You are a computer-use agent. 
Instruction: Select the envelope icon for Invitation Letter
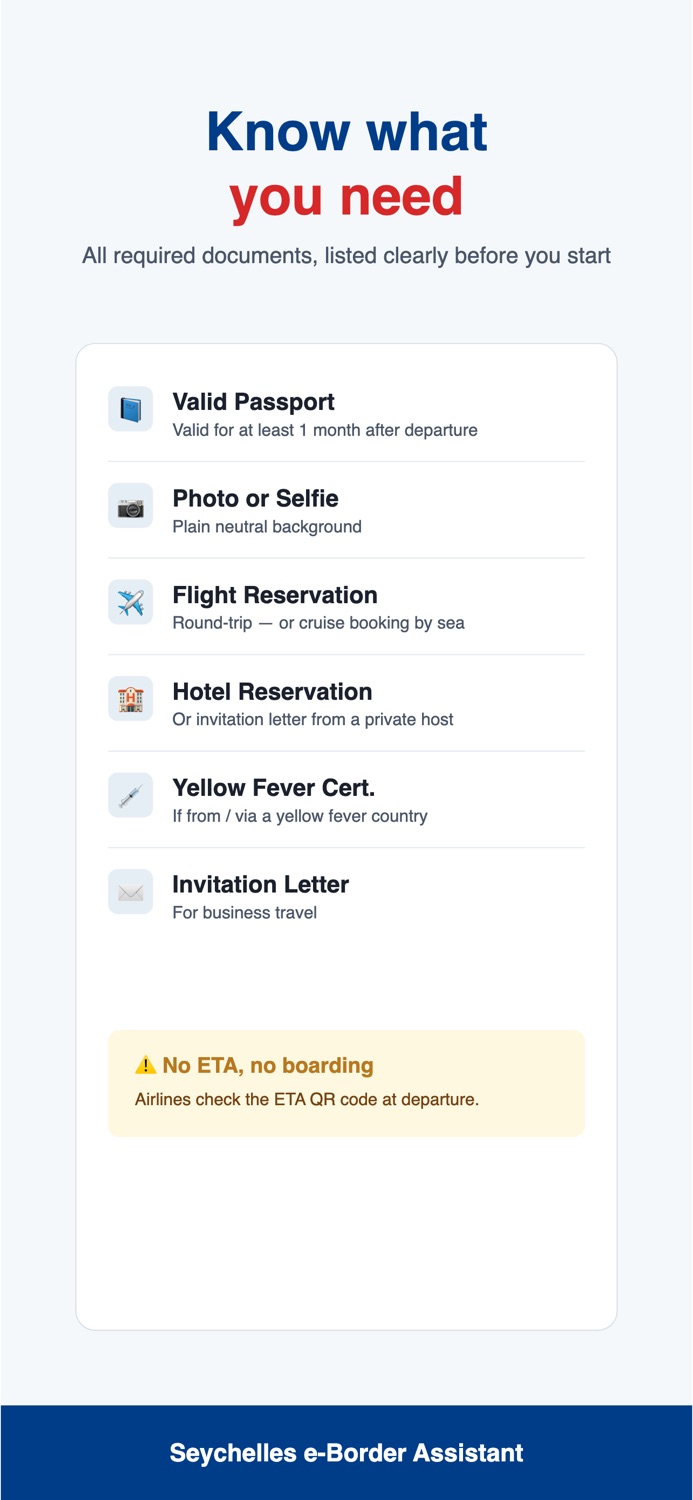coord(130,891)
